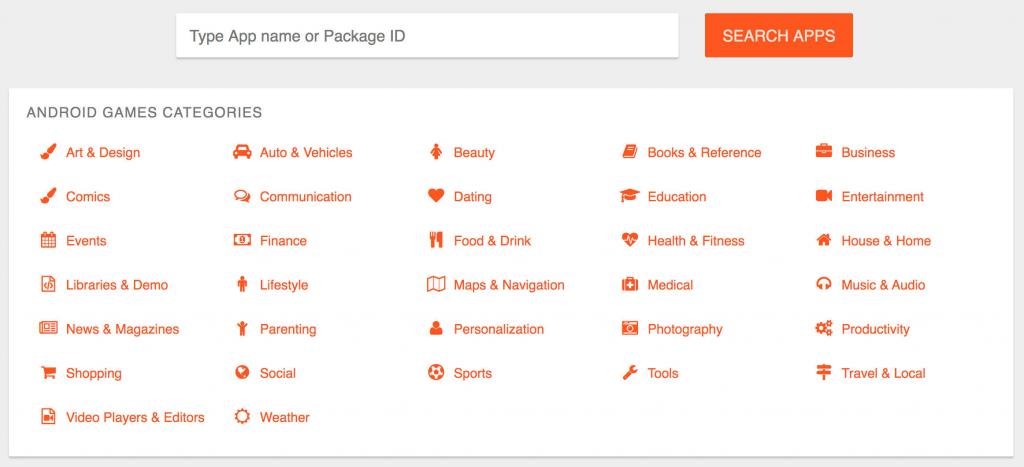Focus the app name or package ID field
This screenshot has height=467, width=1024.
427,36
